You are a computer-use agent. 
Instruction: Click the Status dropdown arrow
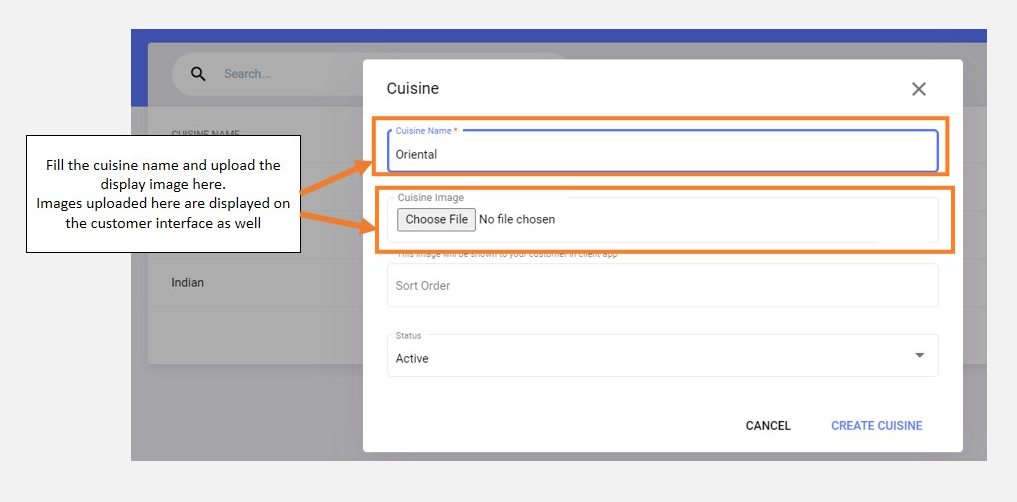(919, 356)
